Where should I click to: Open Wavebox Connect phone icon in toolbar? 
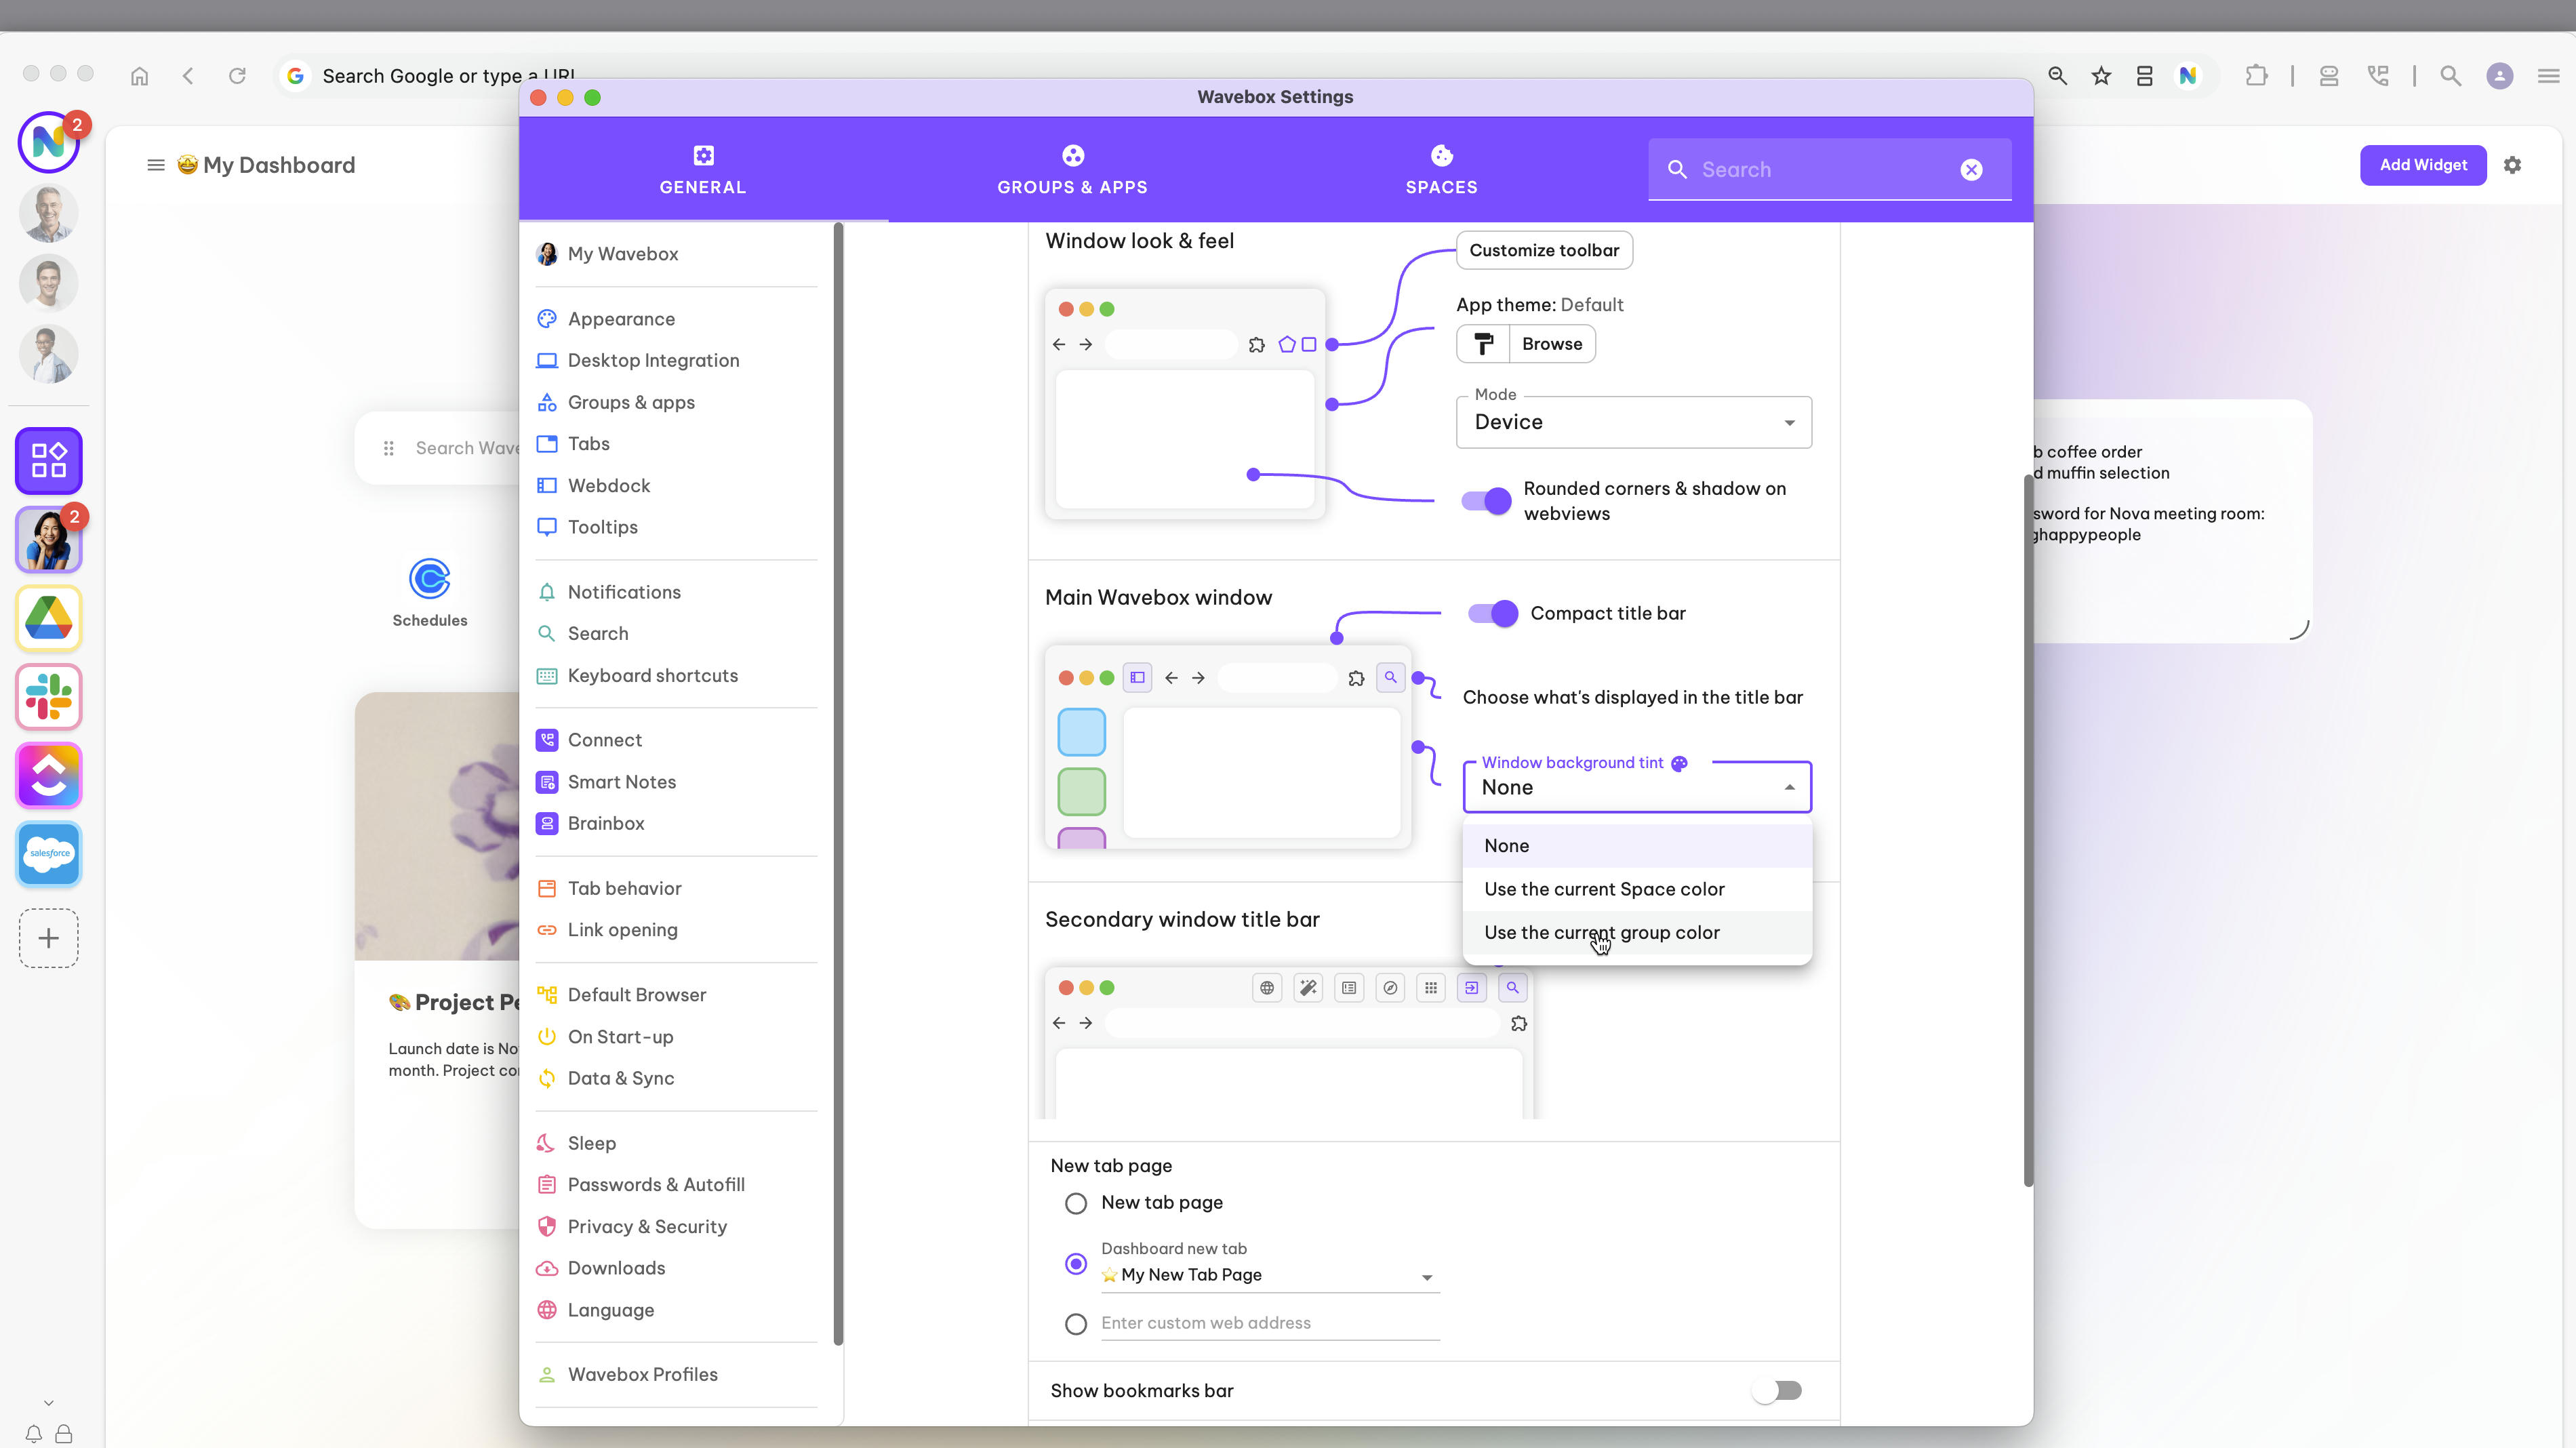(2378, 76)
